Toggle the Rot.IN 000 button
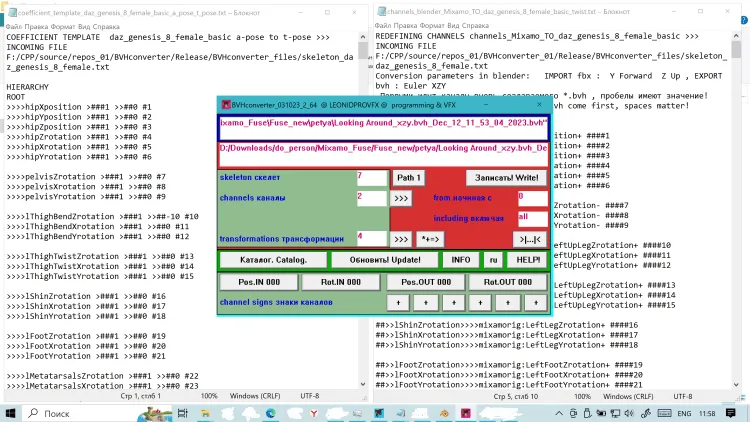Viewport: 750px width, 422px height. tap(341, 282)
